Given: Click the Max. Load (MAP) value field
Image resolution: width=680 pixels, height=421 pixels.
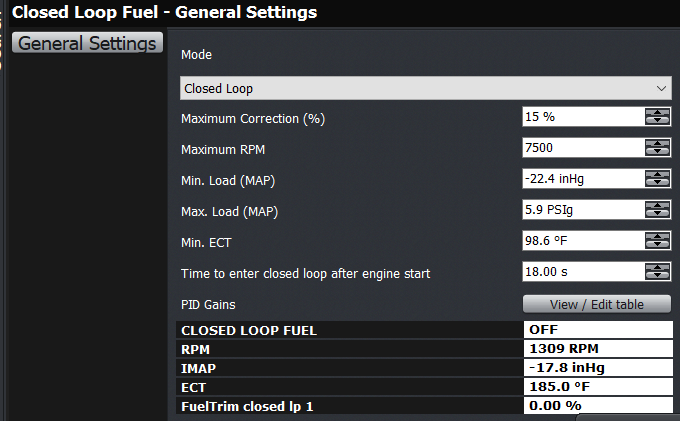Looking at the screenshot, I should (x=583, y=210).
